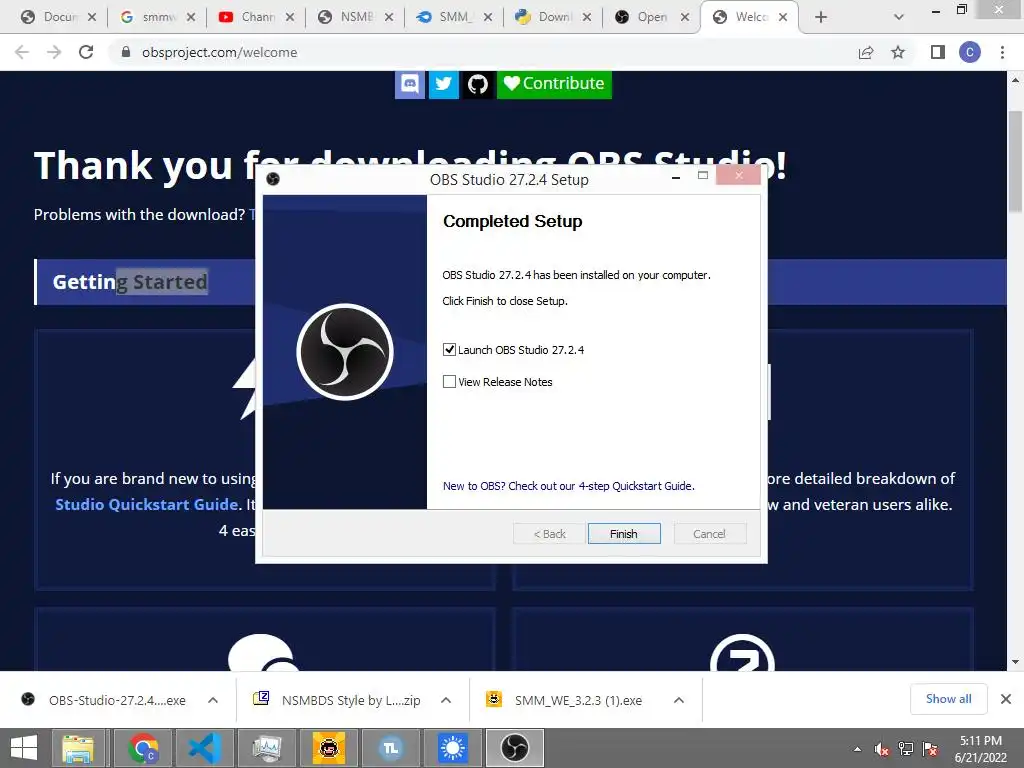Toggle the Chrome side panel icon
The height and width of the screenshot is (768, 1024).
tap(938, 52)
